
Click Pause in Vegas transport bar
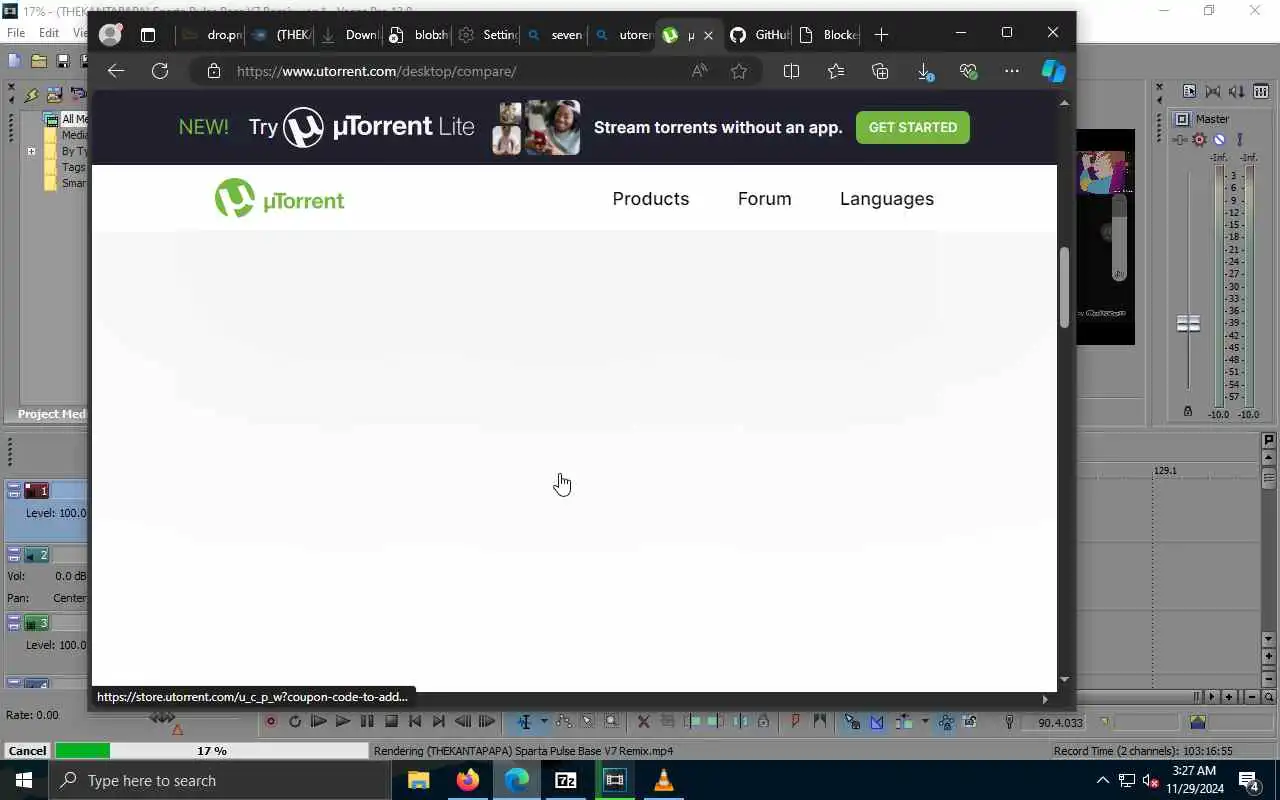pos(367,721)
